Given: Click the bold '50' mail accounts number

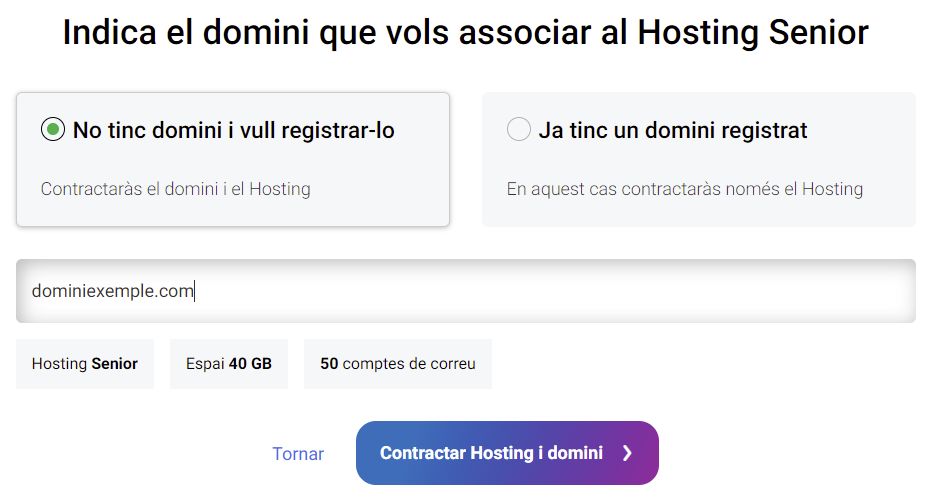Looking at the screenshot, I should point(329,364).
